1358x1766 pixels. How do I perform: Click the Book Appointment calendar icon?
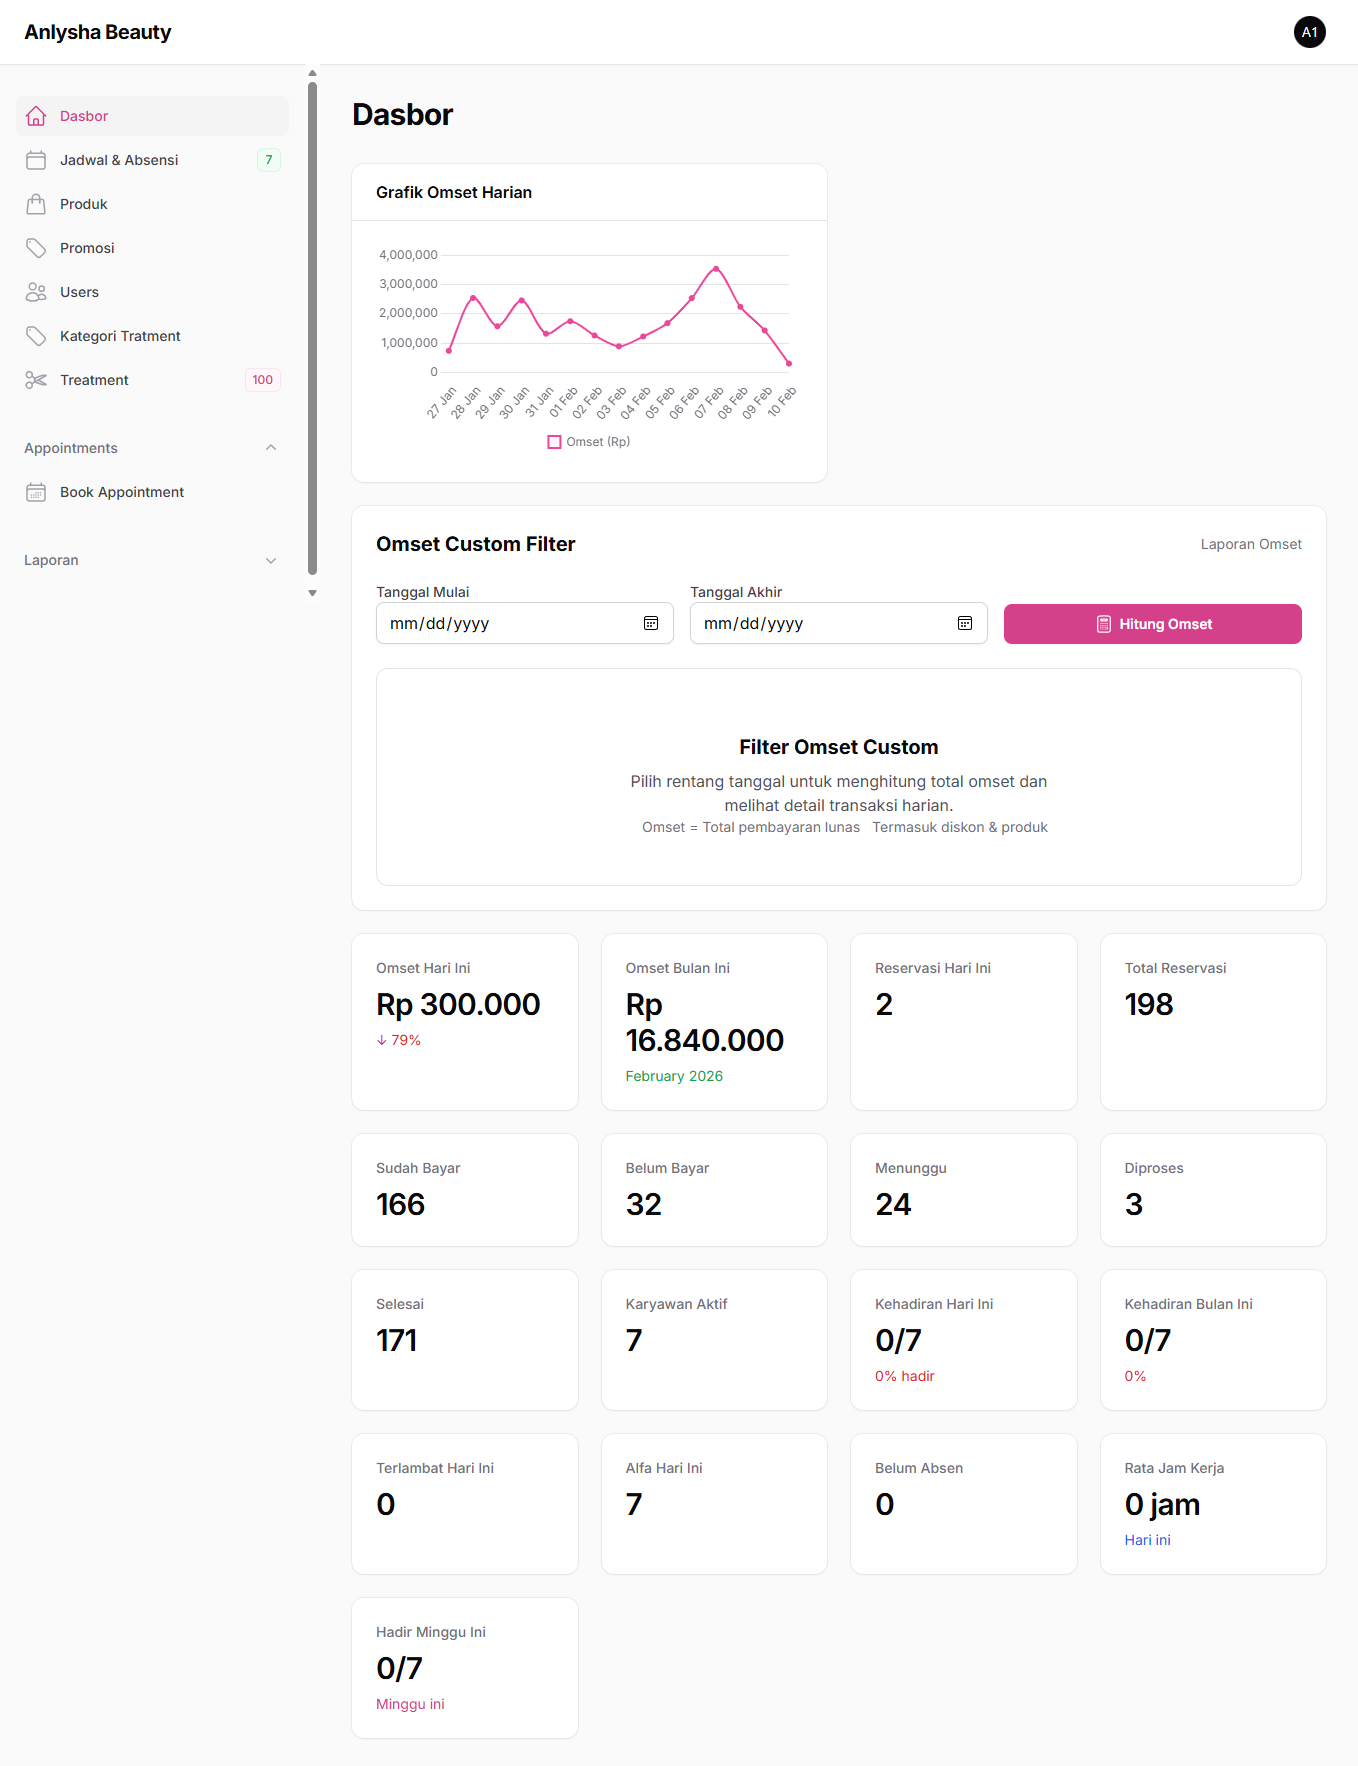click(x=36, y=492)
